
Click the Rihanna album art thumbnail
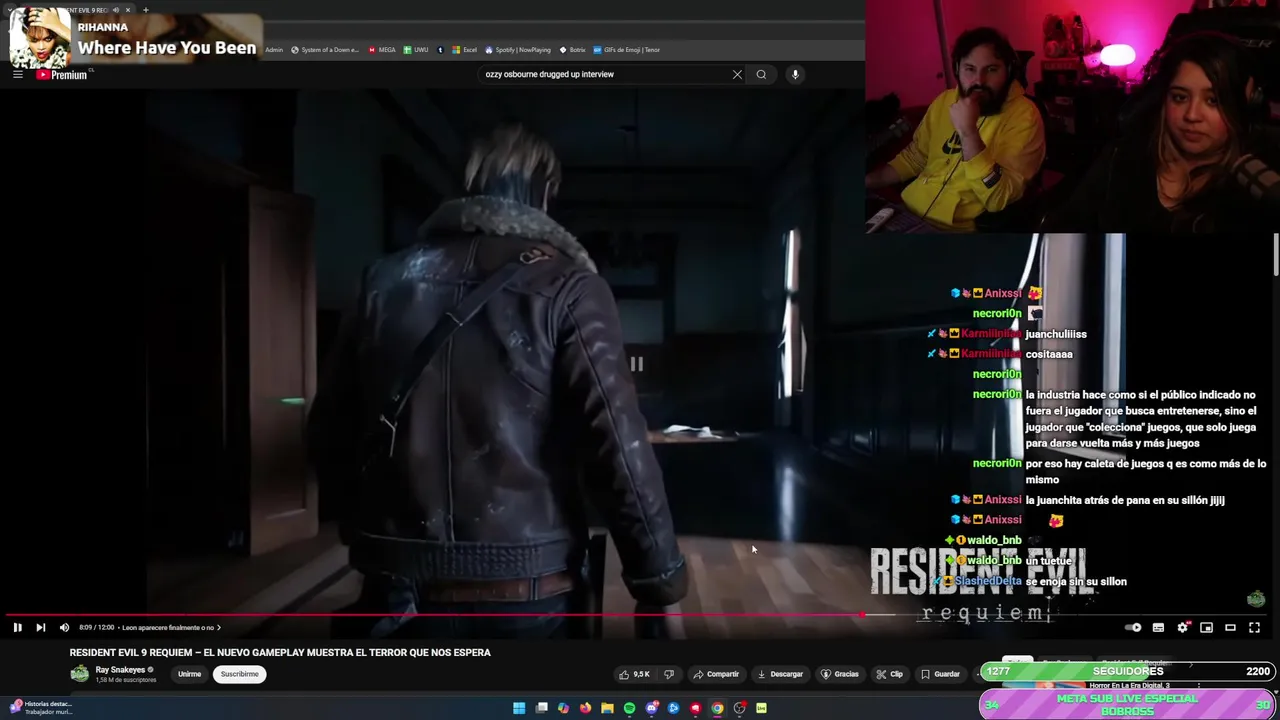[40, 37]
